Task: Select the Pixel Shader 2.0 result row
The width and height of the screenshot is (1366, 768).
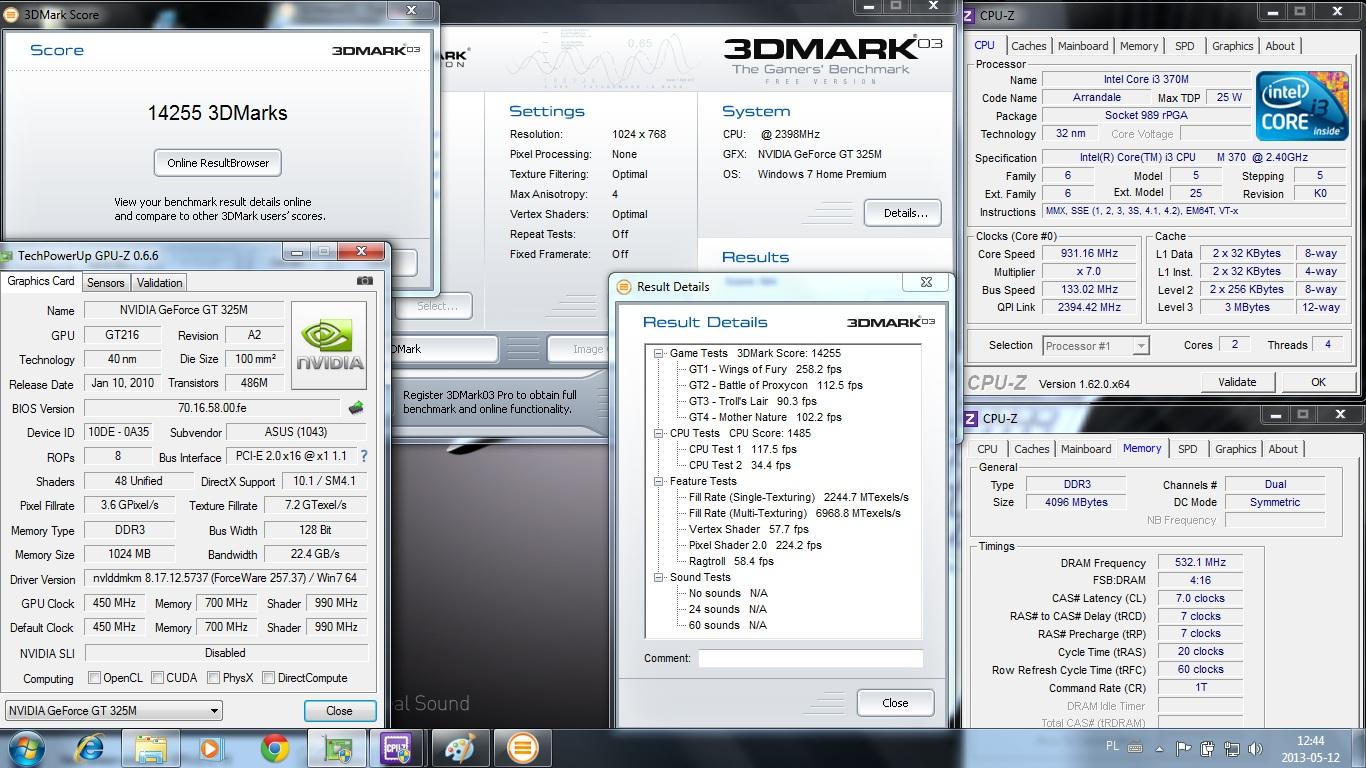Action: (x=755, y=545)
